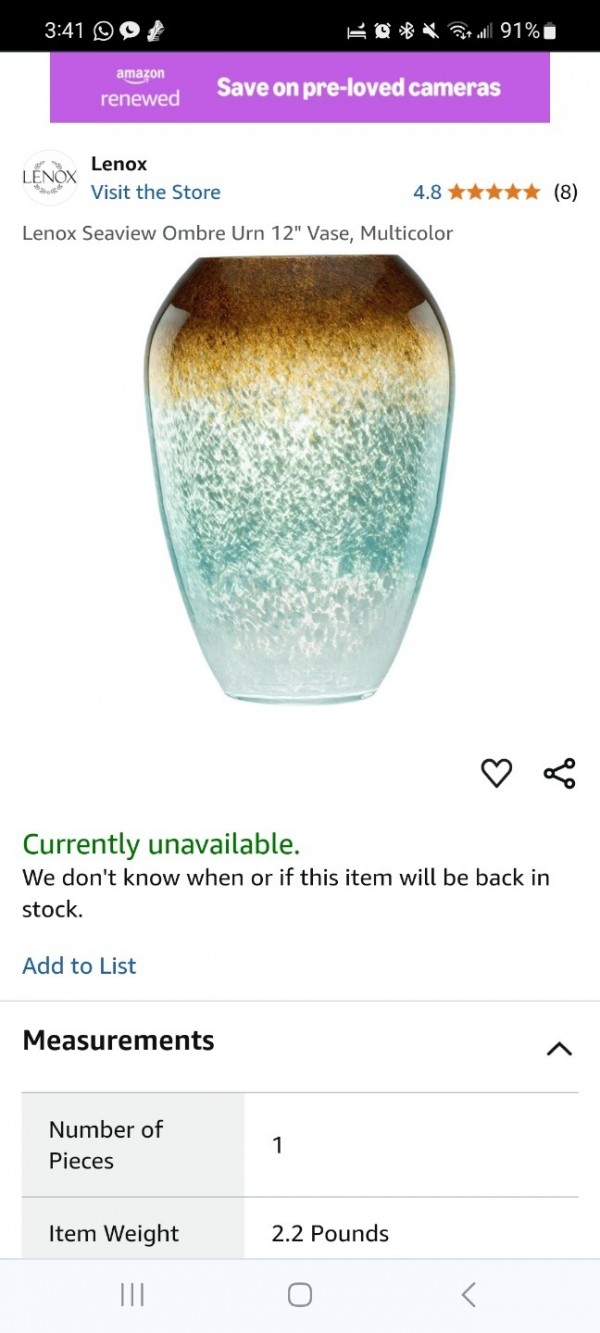Tap the share icon
The image size is (600, 1333).
point(559,773)
